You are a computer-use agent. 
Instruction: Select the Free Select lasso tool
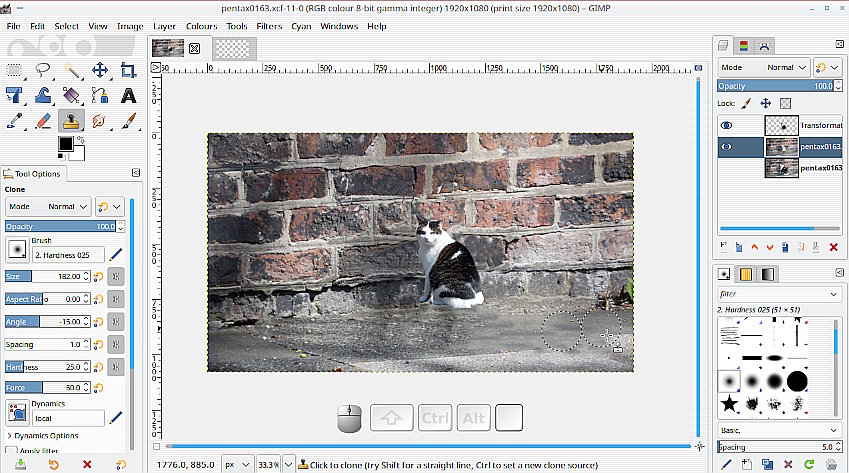[x=43, y=70]
